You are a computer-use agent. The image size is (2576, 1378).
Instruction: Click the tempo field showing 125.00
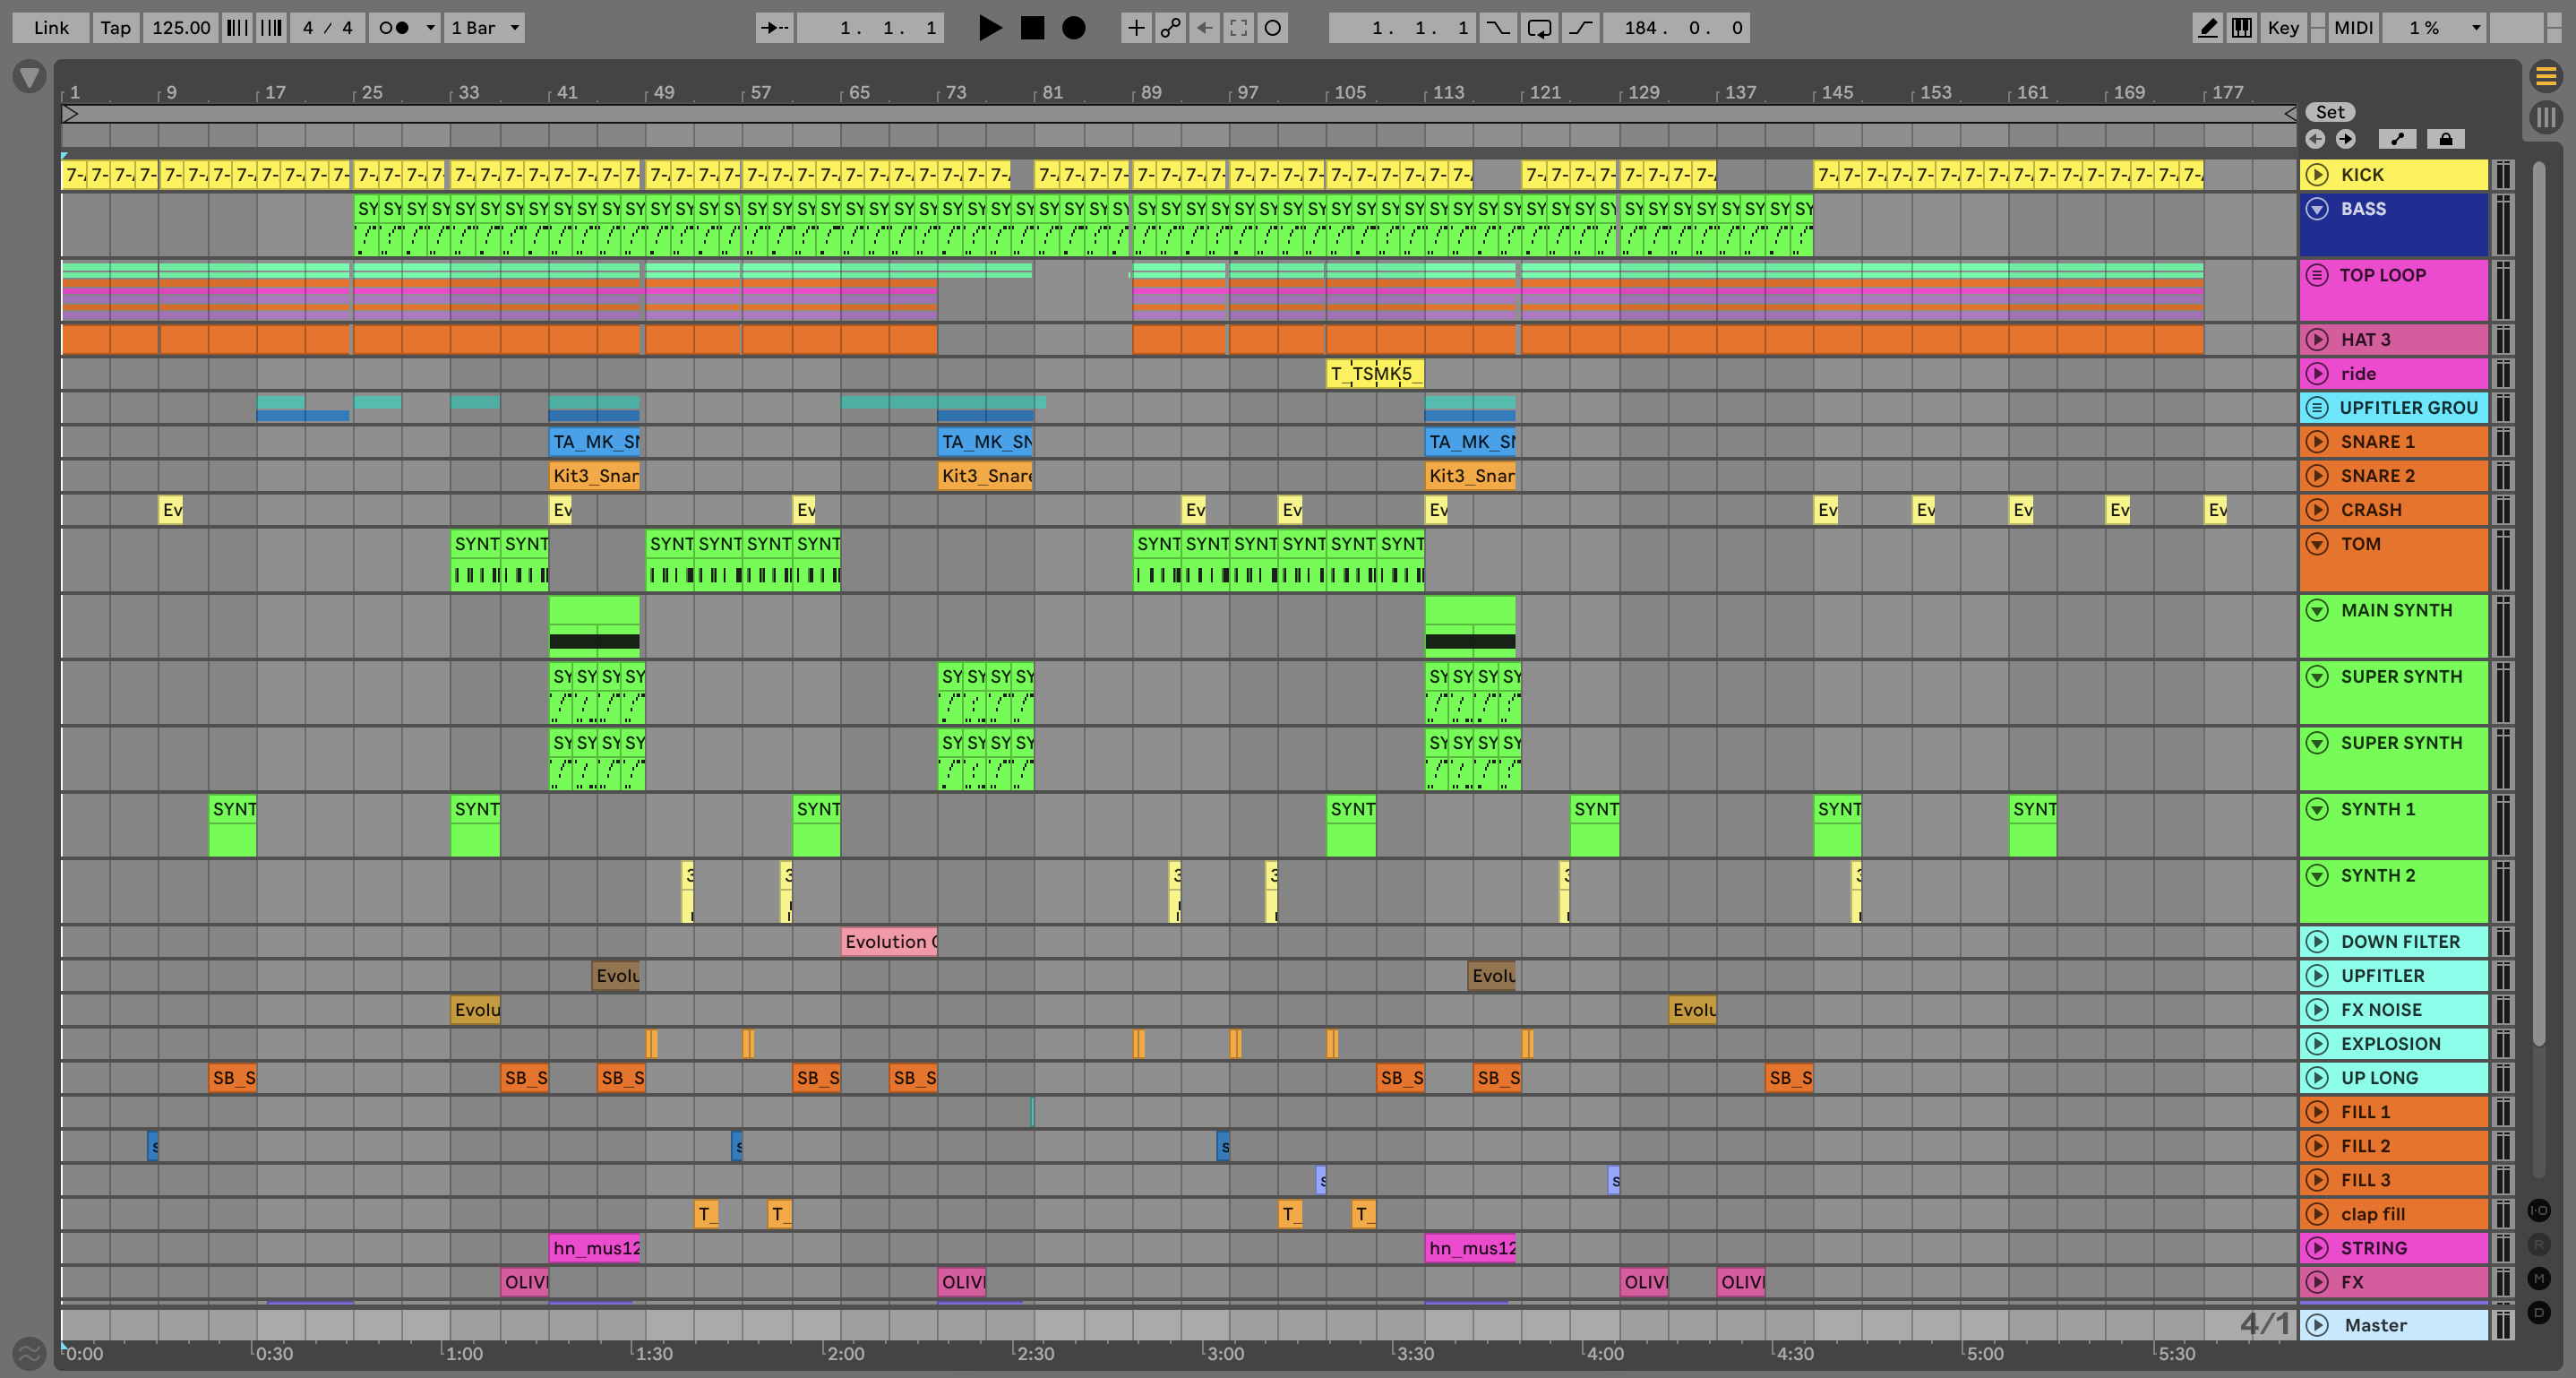[181, 28]
